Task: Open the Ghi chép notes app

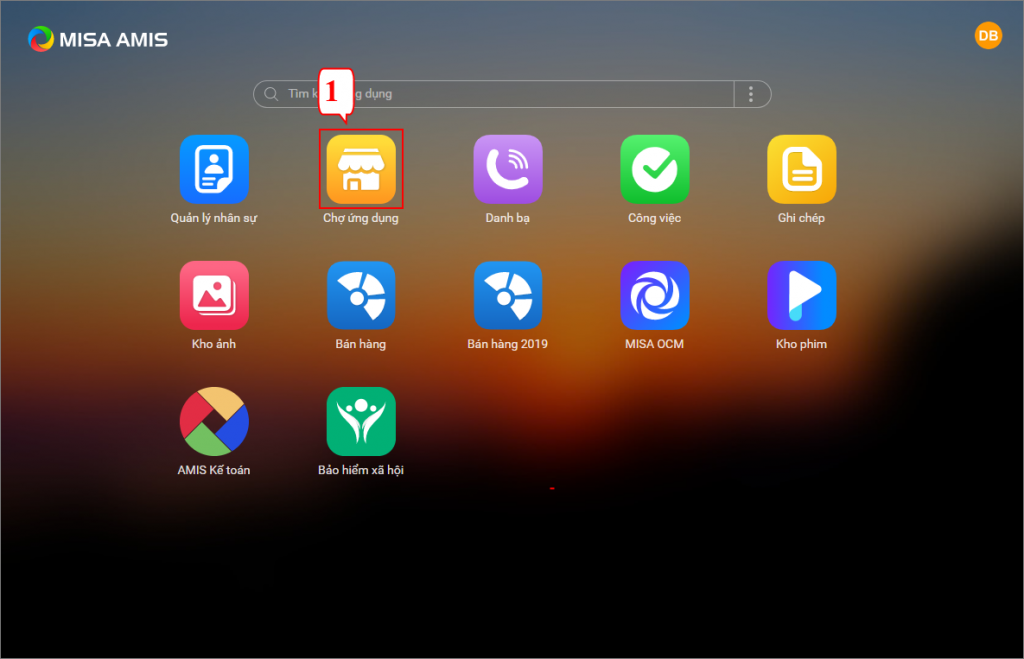Action: [x=802, y=169]
